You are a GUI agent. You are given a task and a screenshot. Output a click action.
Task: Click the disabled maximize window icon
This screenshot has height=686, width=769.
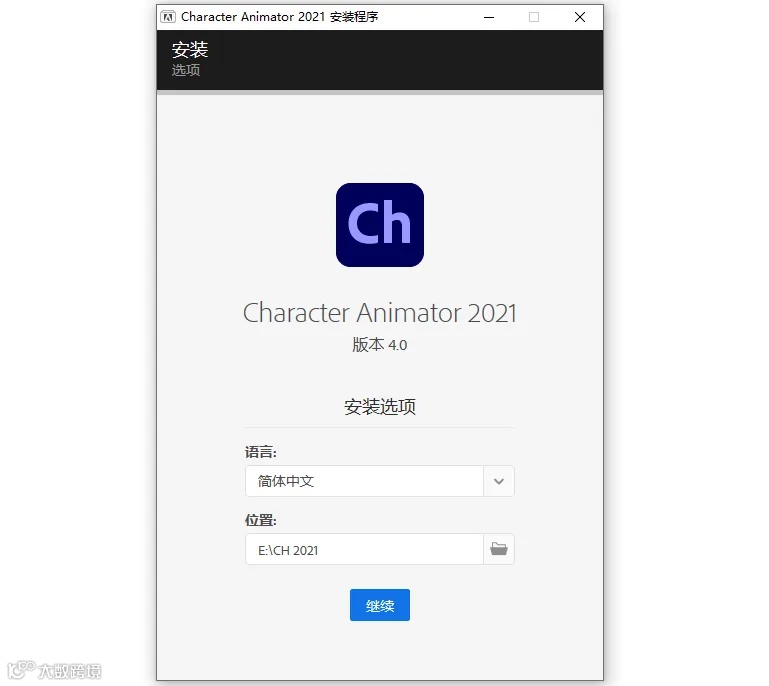click(x=534, y=17)
